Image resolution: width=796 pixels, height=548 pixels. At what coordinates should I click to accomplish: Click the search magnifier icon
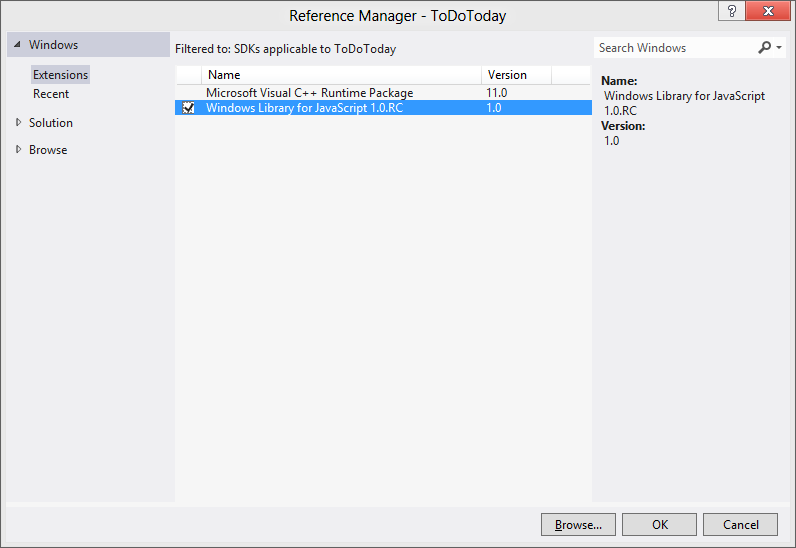[x=764, y=48]
